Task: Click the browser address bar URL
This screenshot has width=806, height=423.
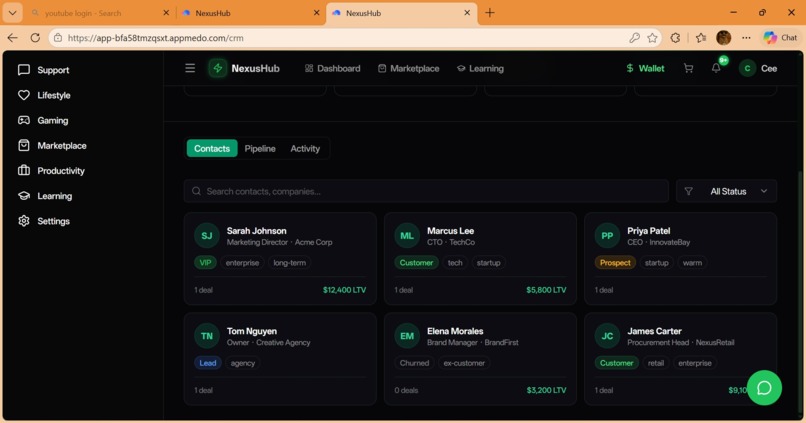Action: (156, 38)
